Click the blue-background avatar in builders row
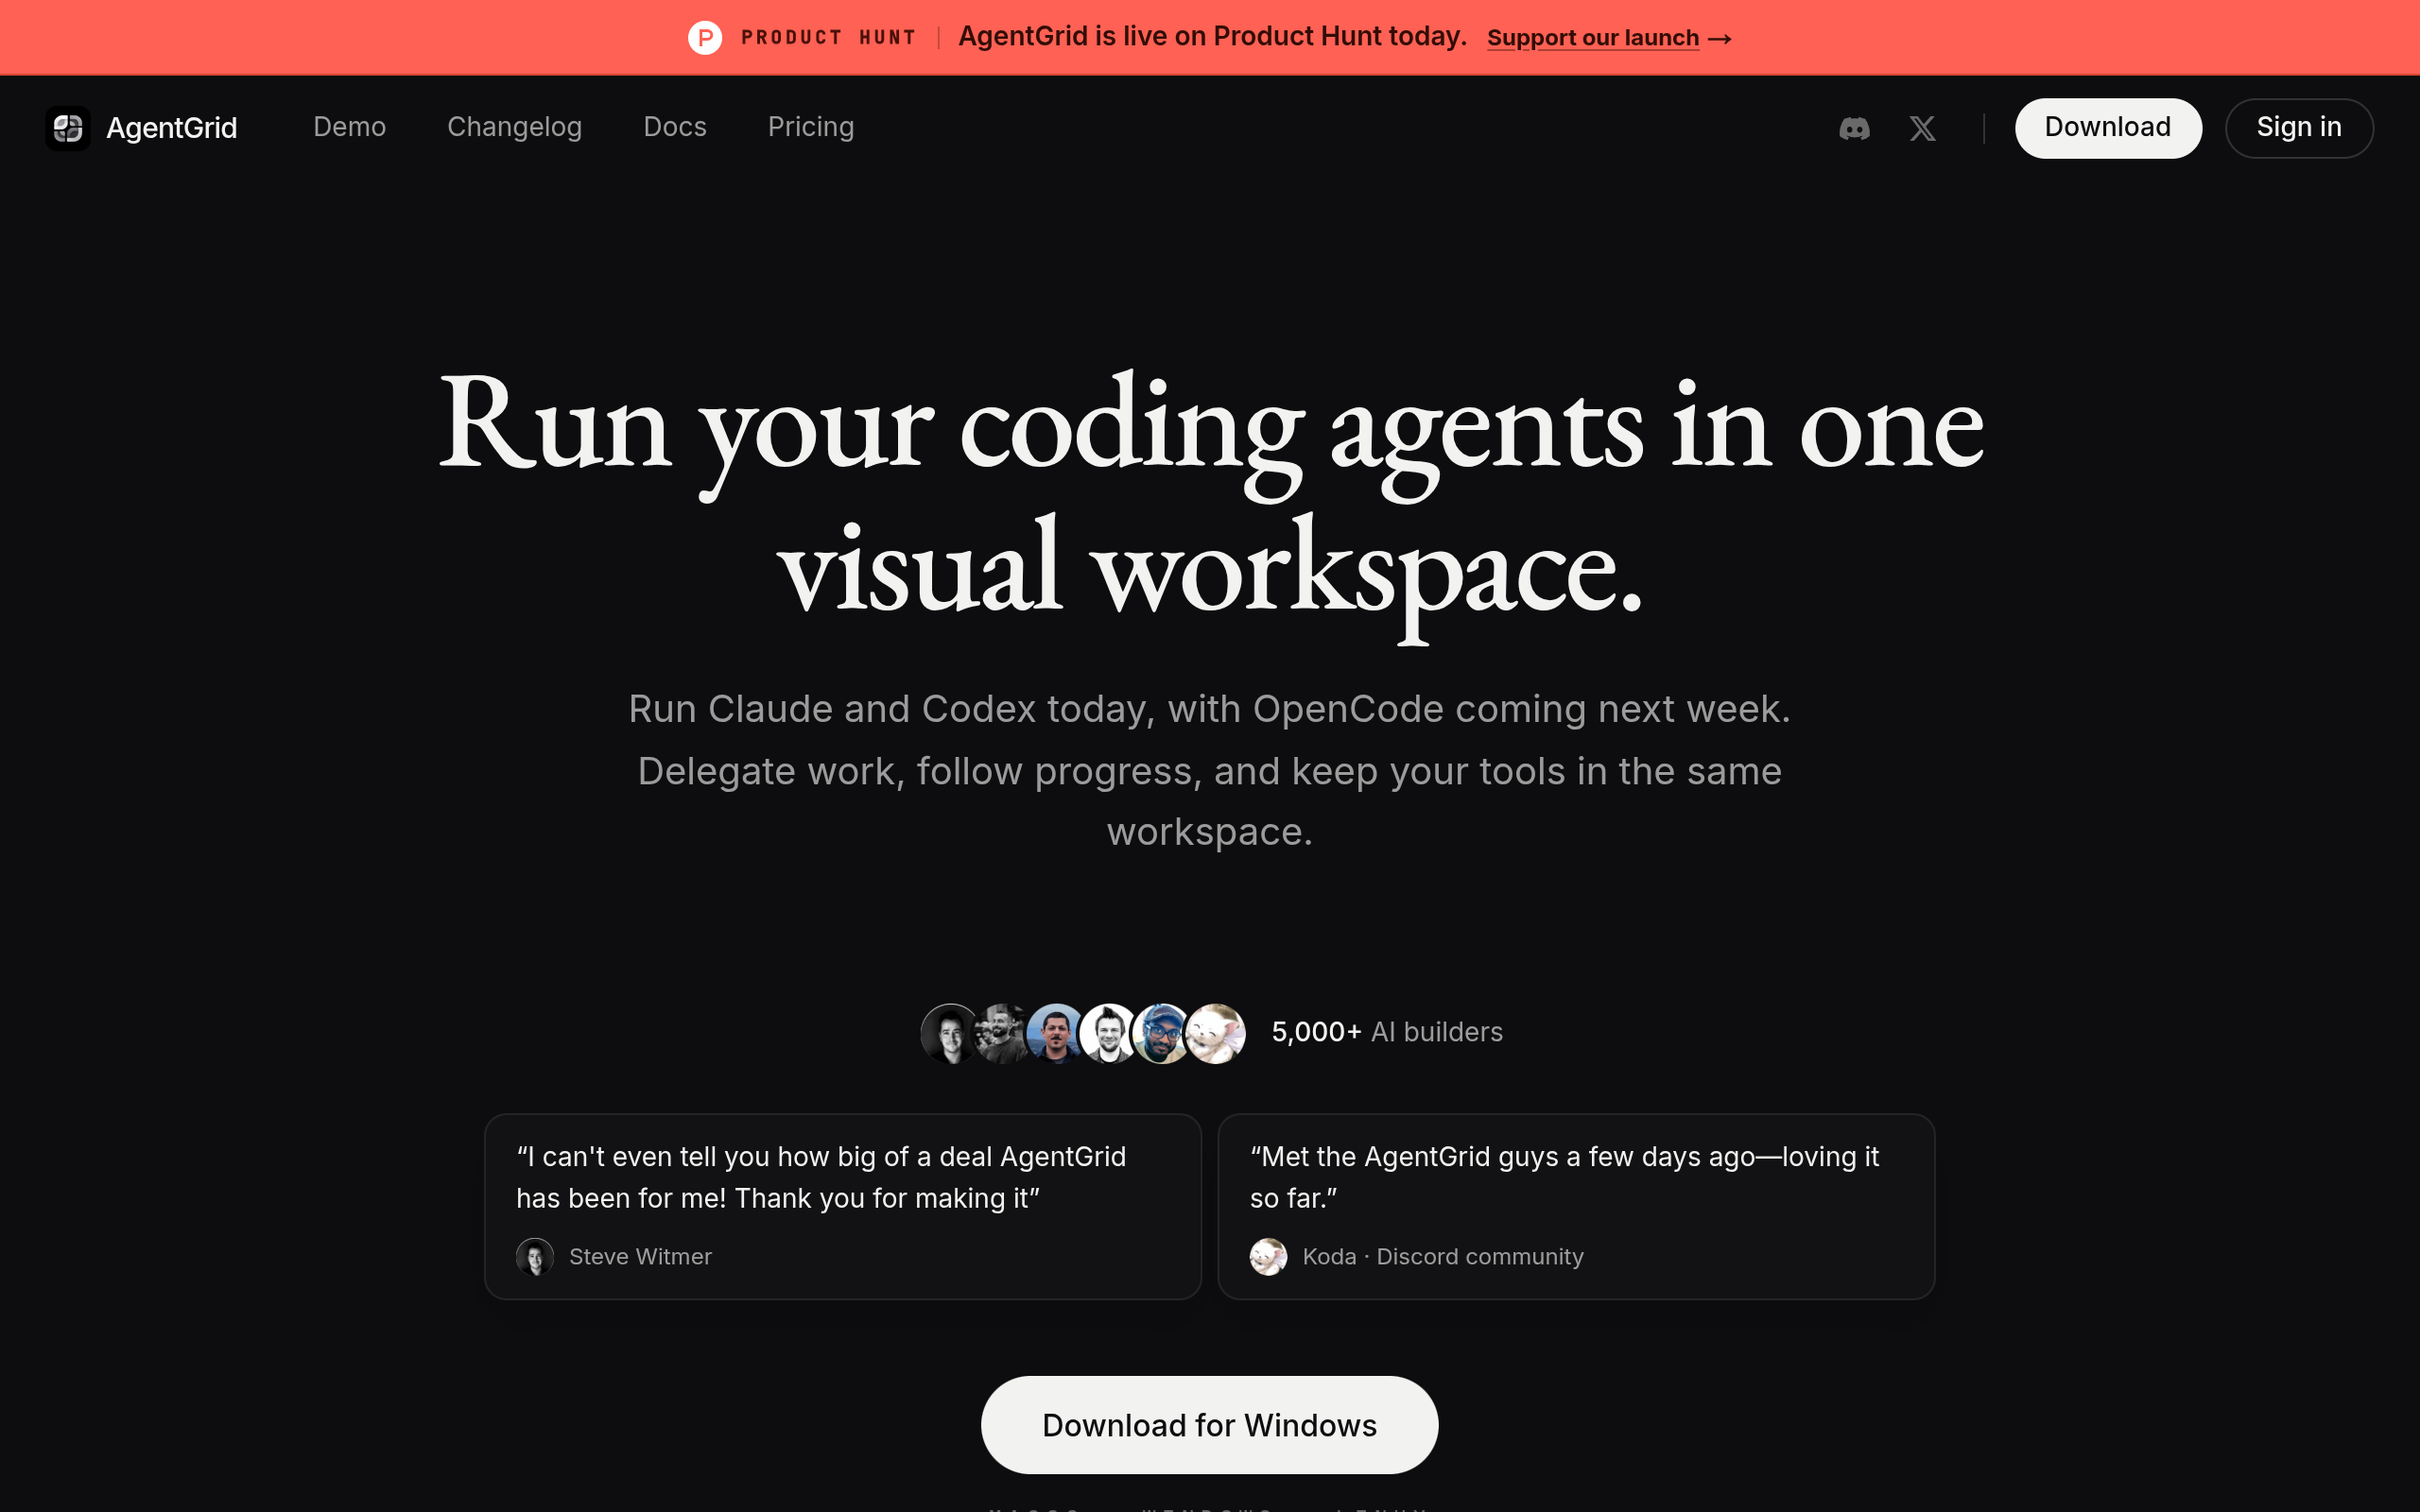2420x1512 pixels. [x=1056, y=1033]
